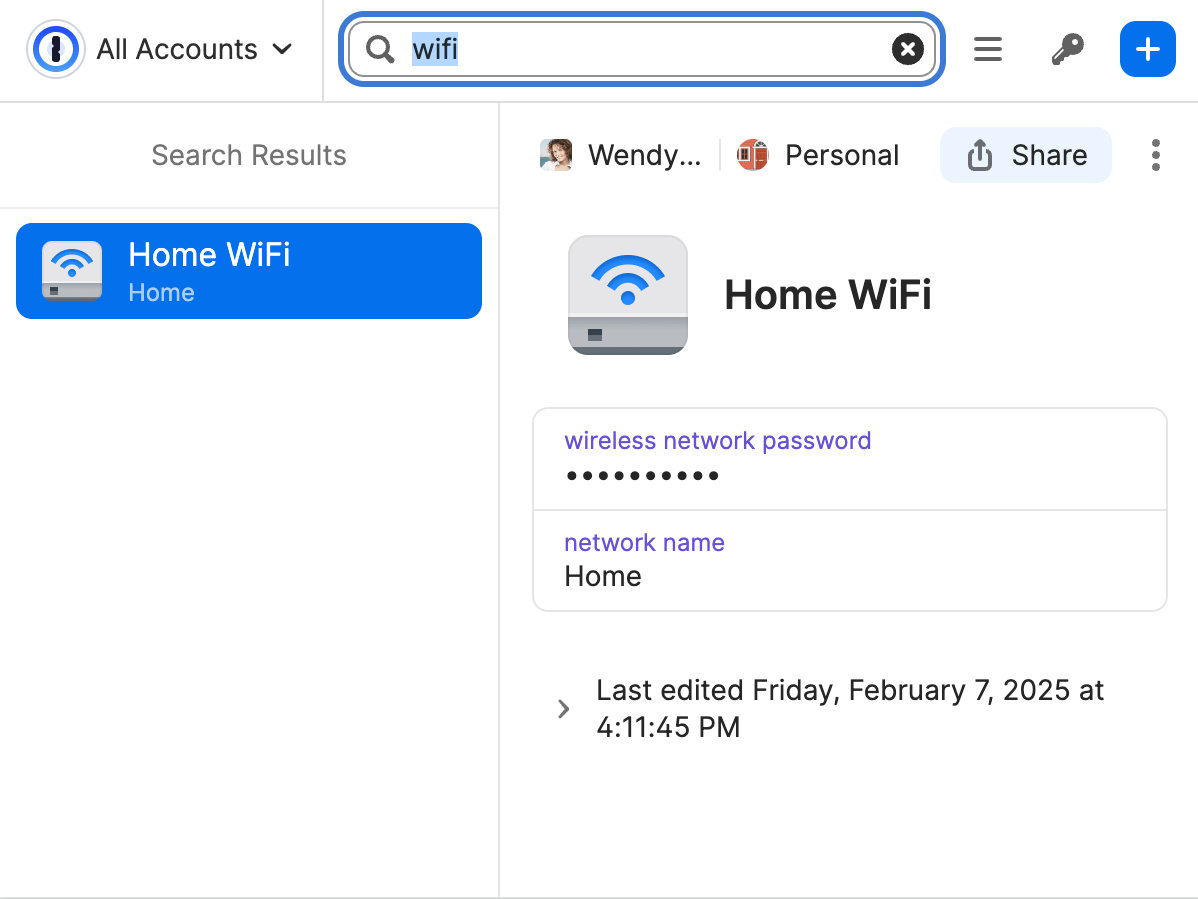Open the password generator key icon
1198x899 pixels.
(1067, 50)
